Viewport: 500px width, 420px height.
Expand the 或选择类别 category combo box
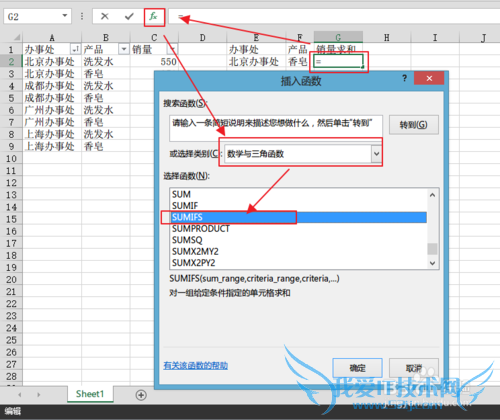click(376, 154)
